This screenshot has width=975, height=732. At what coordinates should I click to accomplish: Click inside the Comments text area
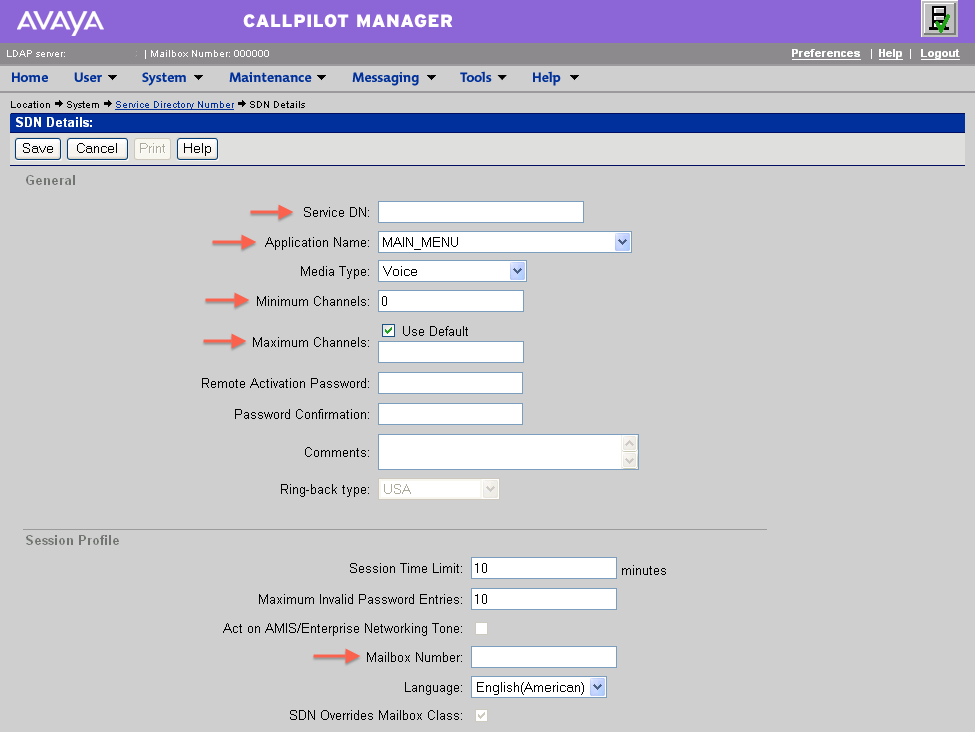pos(500,452)
